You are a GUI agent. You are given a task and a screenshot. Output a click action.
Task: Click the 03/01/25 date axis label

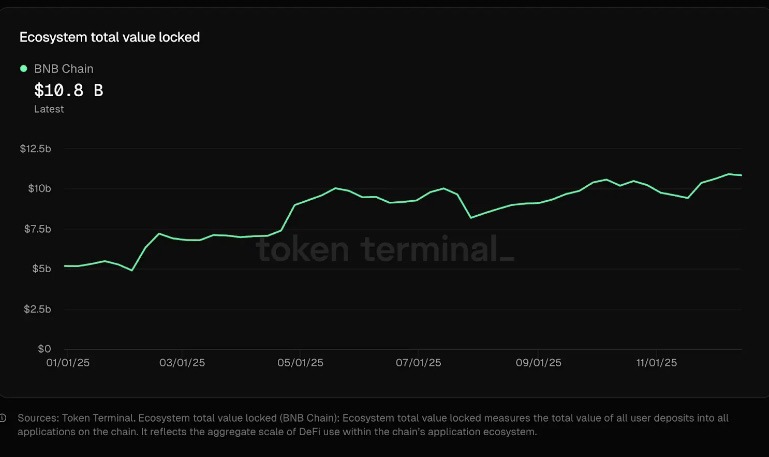coord(183,364)
